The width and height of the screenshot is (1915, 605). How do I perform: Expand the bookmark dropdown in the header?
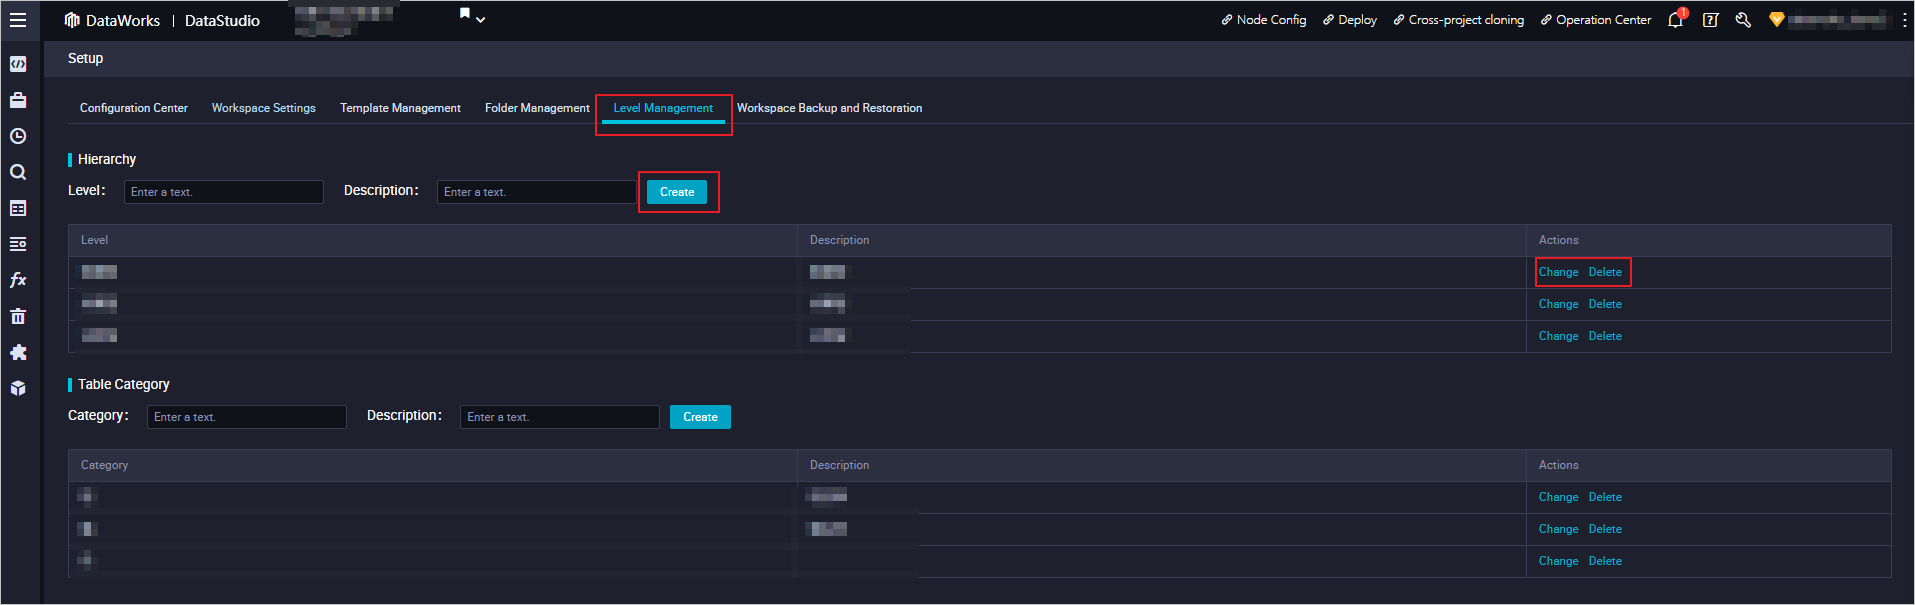(472, 17)
